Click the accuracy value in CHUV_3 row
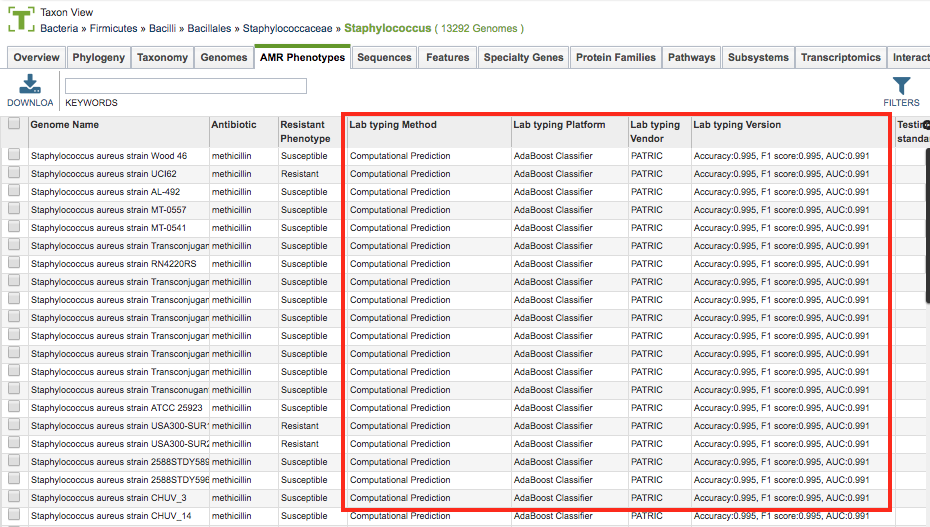Screen dimensions: 930x527 point(781,498)
